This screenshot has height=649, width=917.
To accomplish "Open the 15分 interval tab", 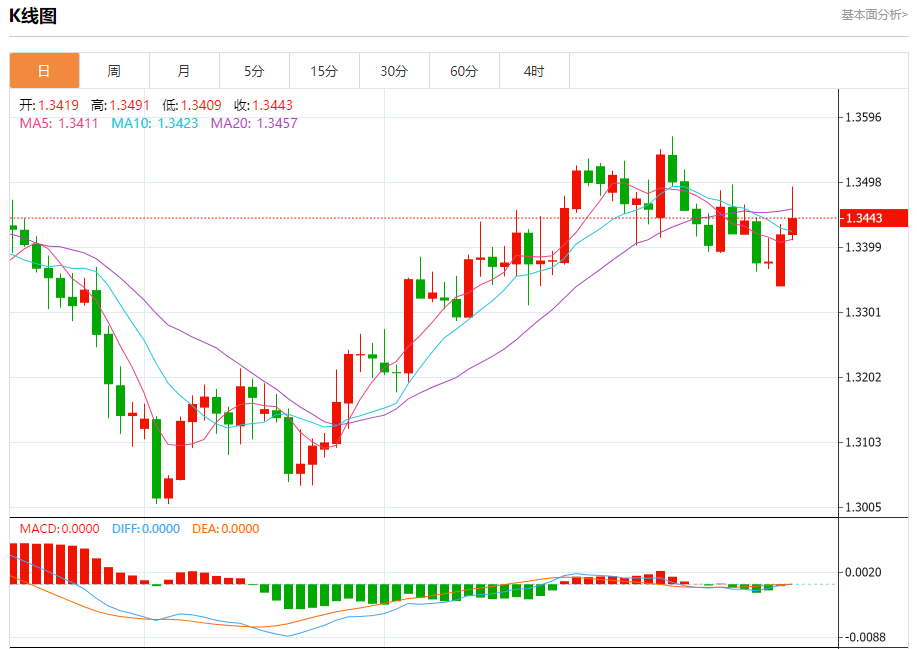I will [x=325, y=71].
